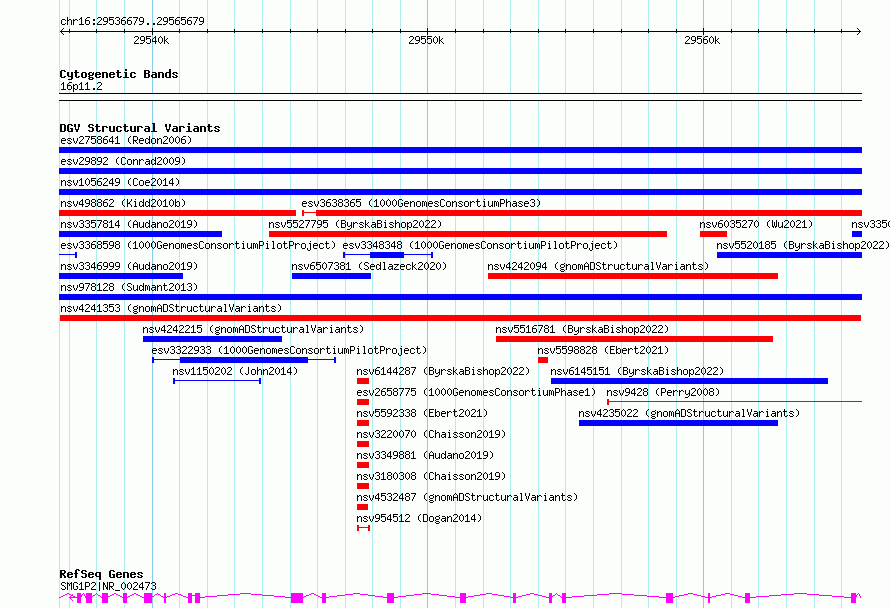
Task: Select the 16p11.2 band label
Action: pyautogui.click(x=81, y=86)
